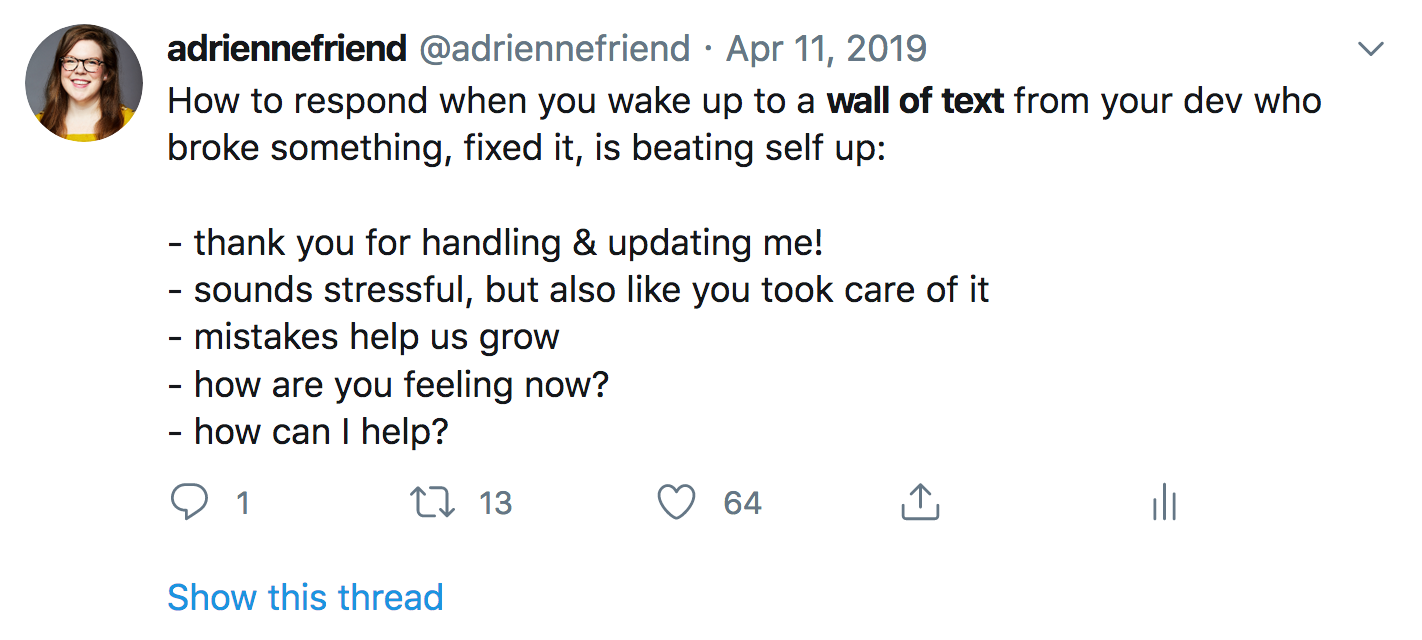
Task: Open the bold adriennefriend display name
Action: point(287,48)
